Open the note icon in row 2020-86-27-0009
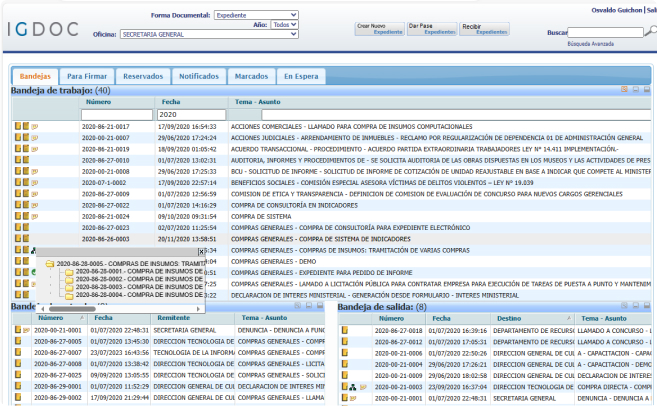Screen dimensions: 657x406 tap(35, 194)
